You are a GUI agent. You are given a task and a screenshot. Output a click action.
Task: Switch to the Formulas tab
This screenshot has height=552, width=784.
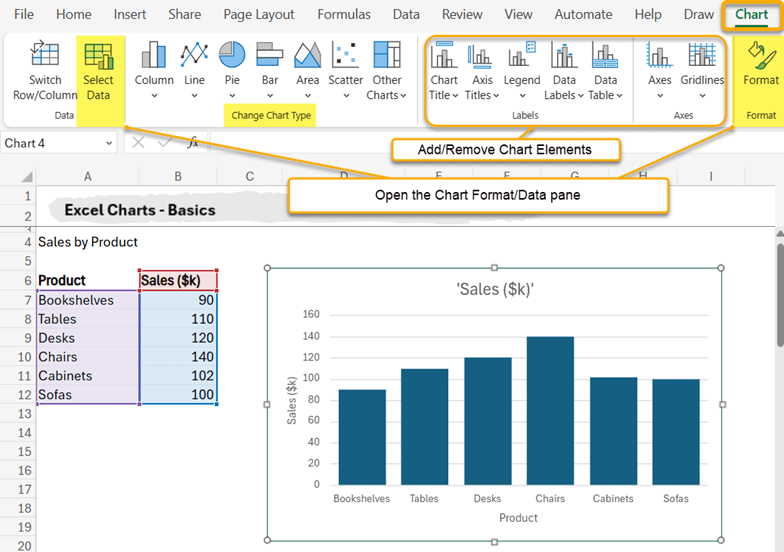(344, 14)
